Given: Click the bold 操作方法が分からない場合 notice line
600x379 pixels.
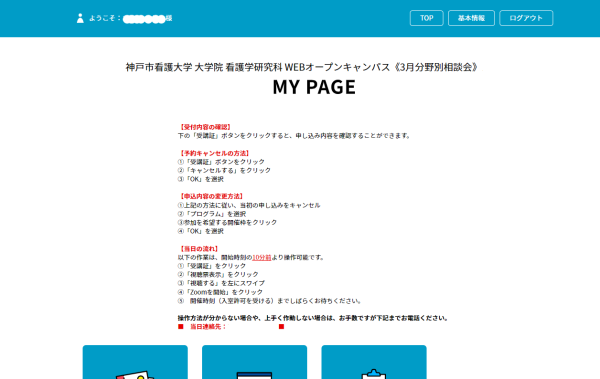Looking at the screenshot, I should coord(313,318).
